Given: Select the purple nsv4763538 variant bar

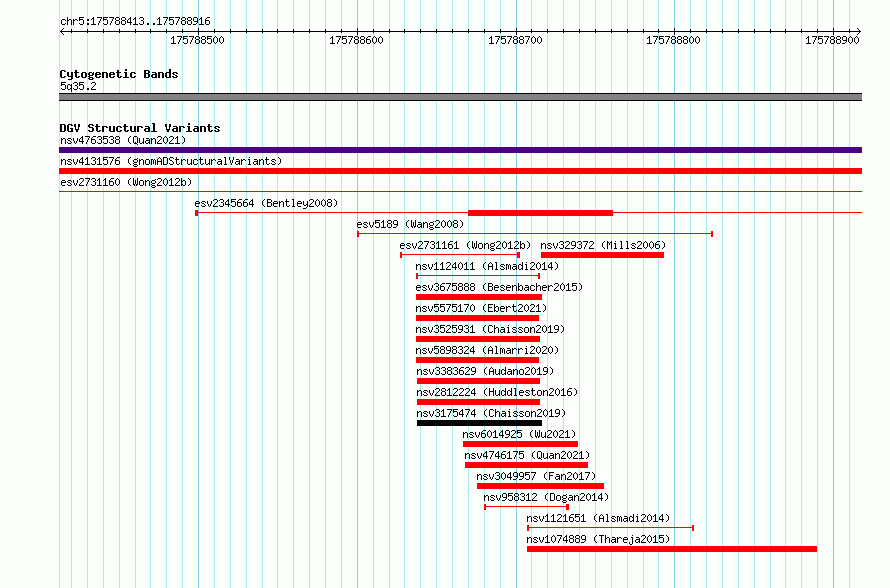Looking at the screenshot, I should [x=460, y=150].
